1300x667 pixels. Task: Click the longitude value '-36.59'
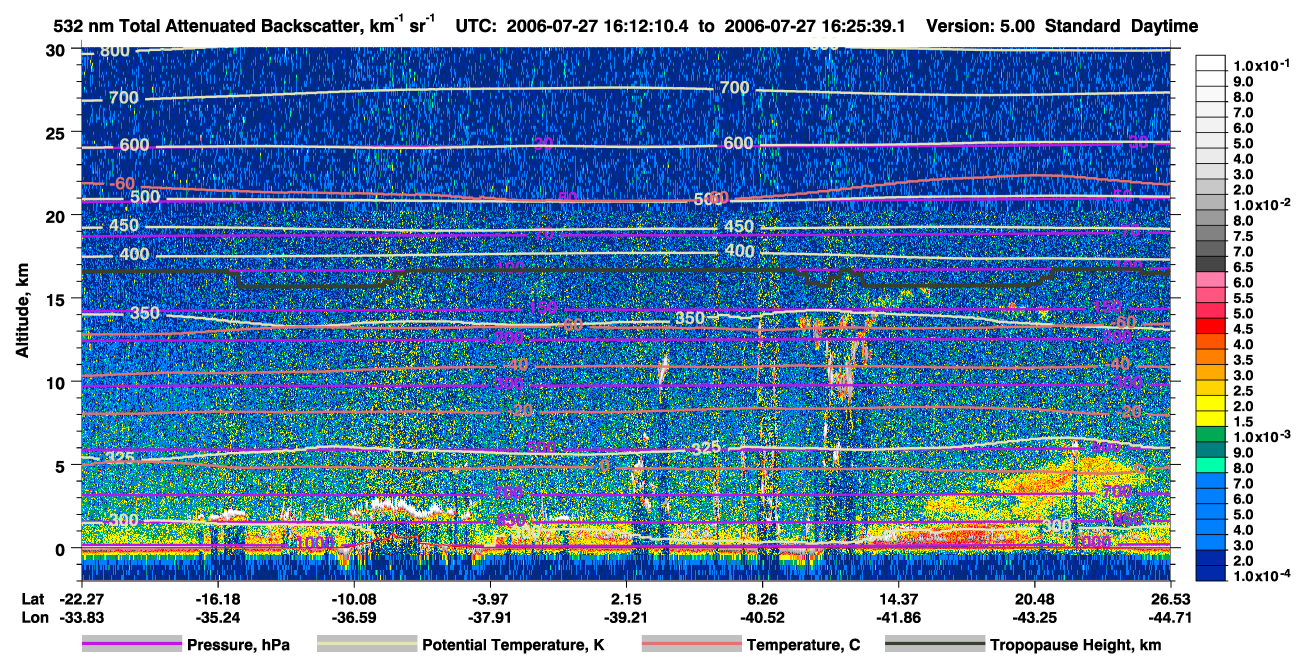(x=354, y=617)
